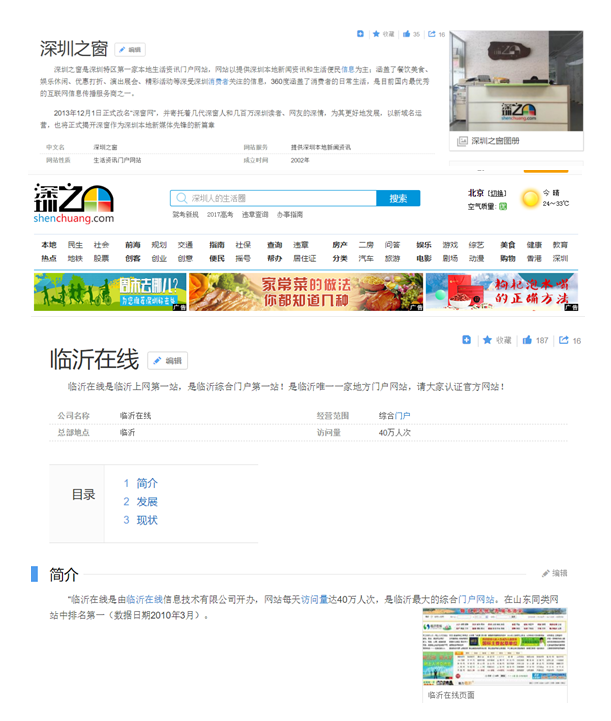Image resolution: width=611 pixels, height=721 pixels.
Task: Click the 2002年 value for 成立时间
Action: click(300, 160)
